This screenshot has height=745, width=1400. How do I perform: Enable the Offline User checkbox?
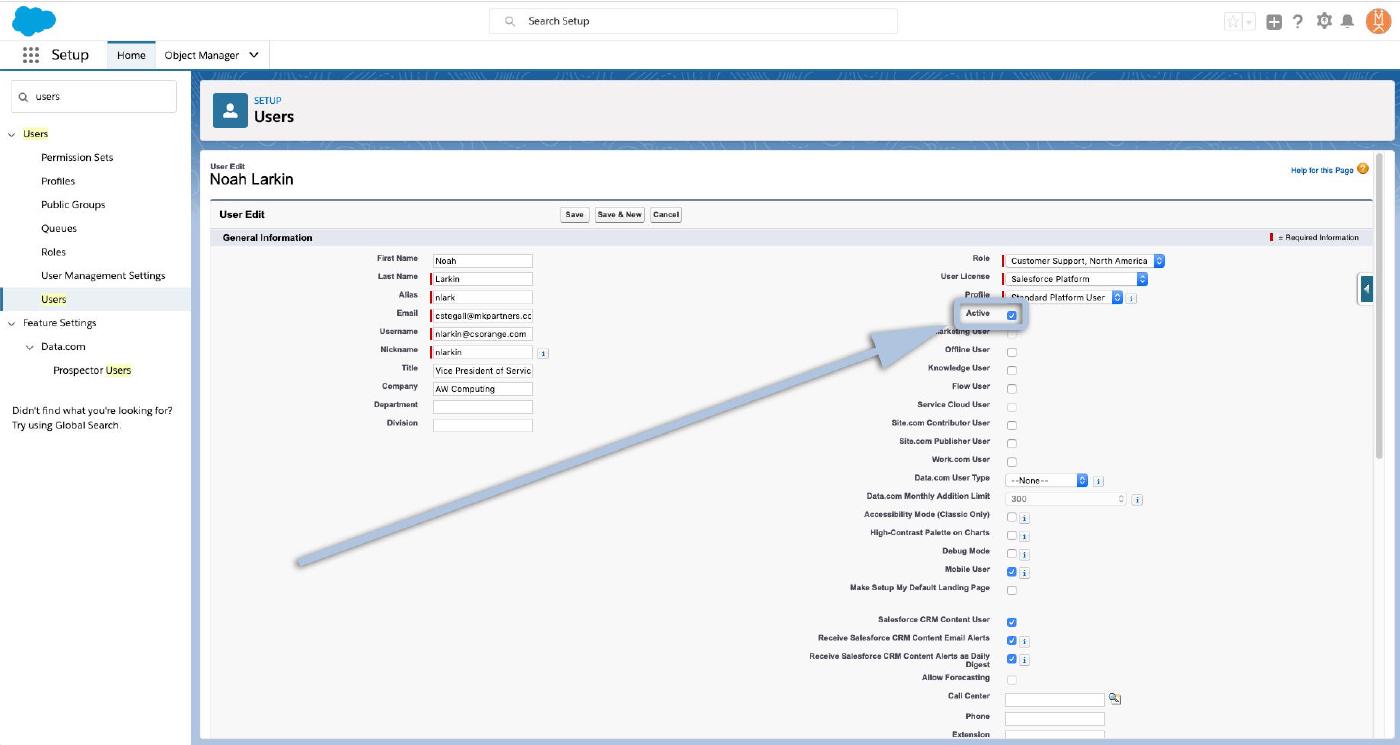(1012, 352)
